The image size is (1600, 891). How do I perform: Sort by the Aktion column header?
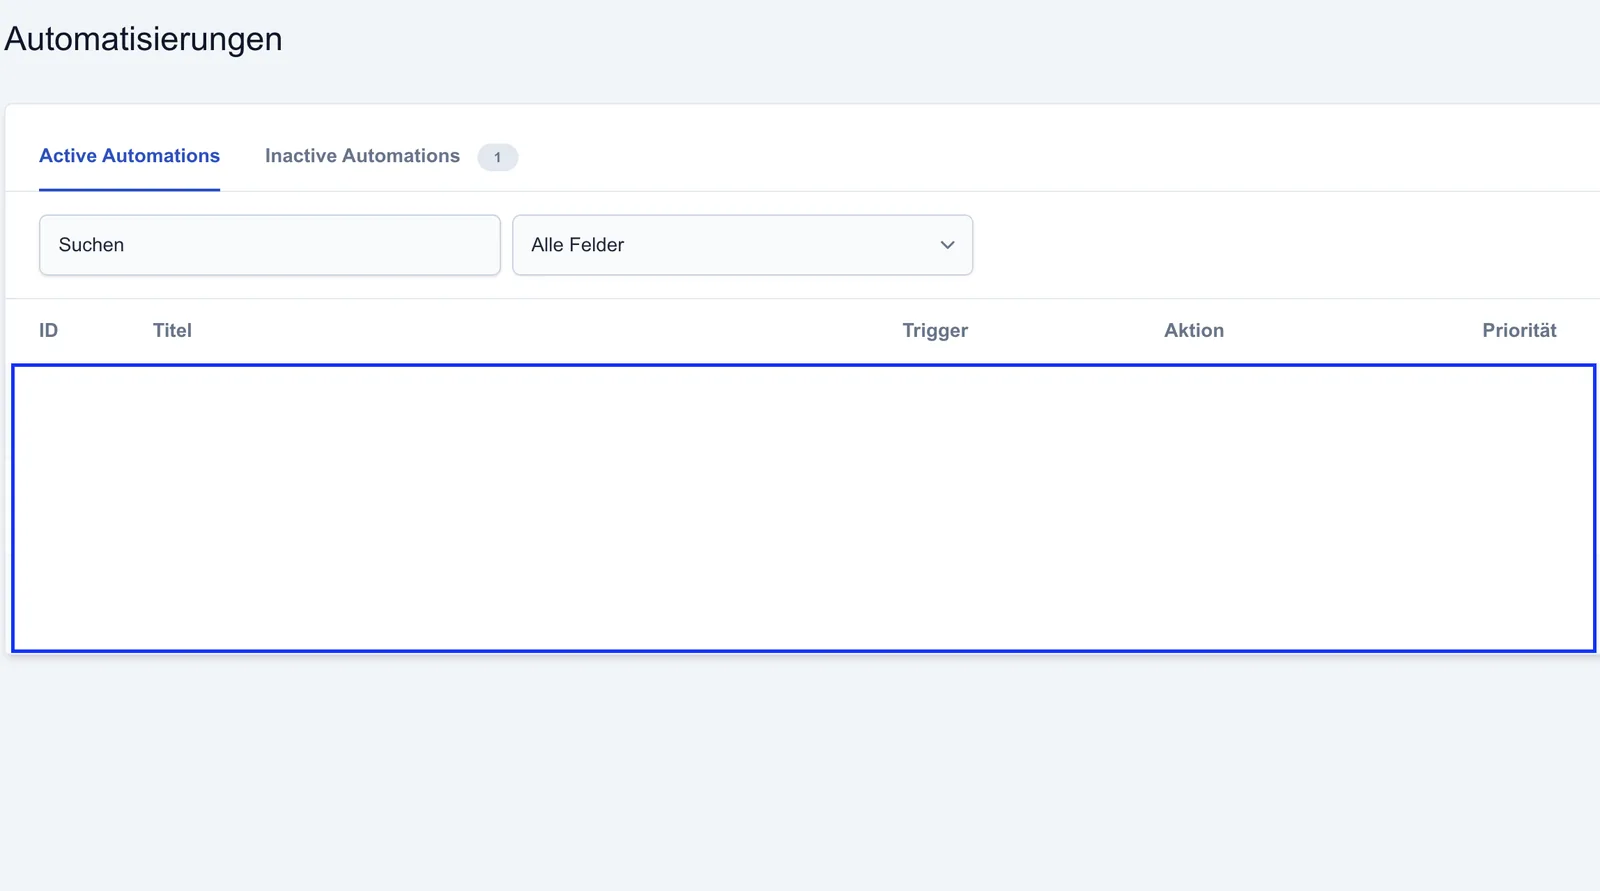pyautogui.click(x=1194, y=330)
